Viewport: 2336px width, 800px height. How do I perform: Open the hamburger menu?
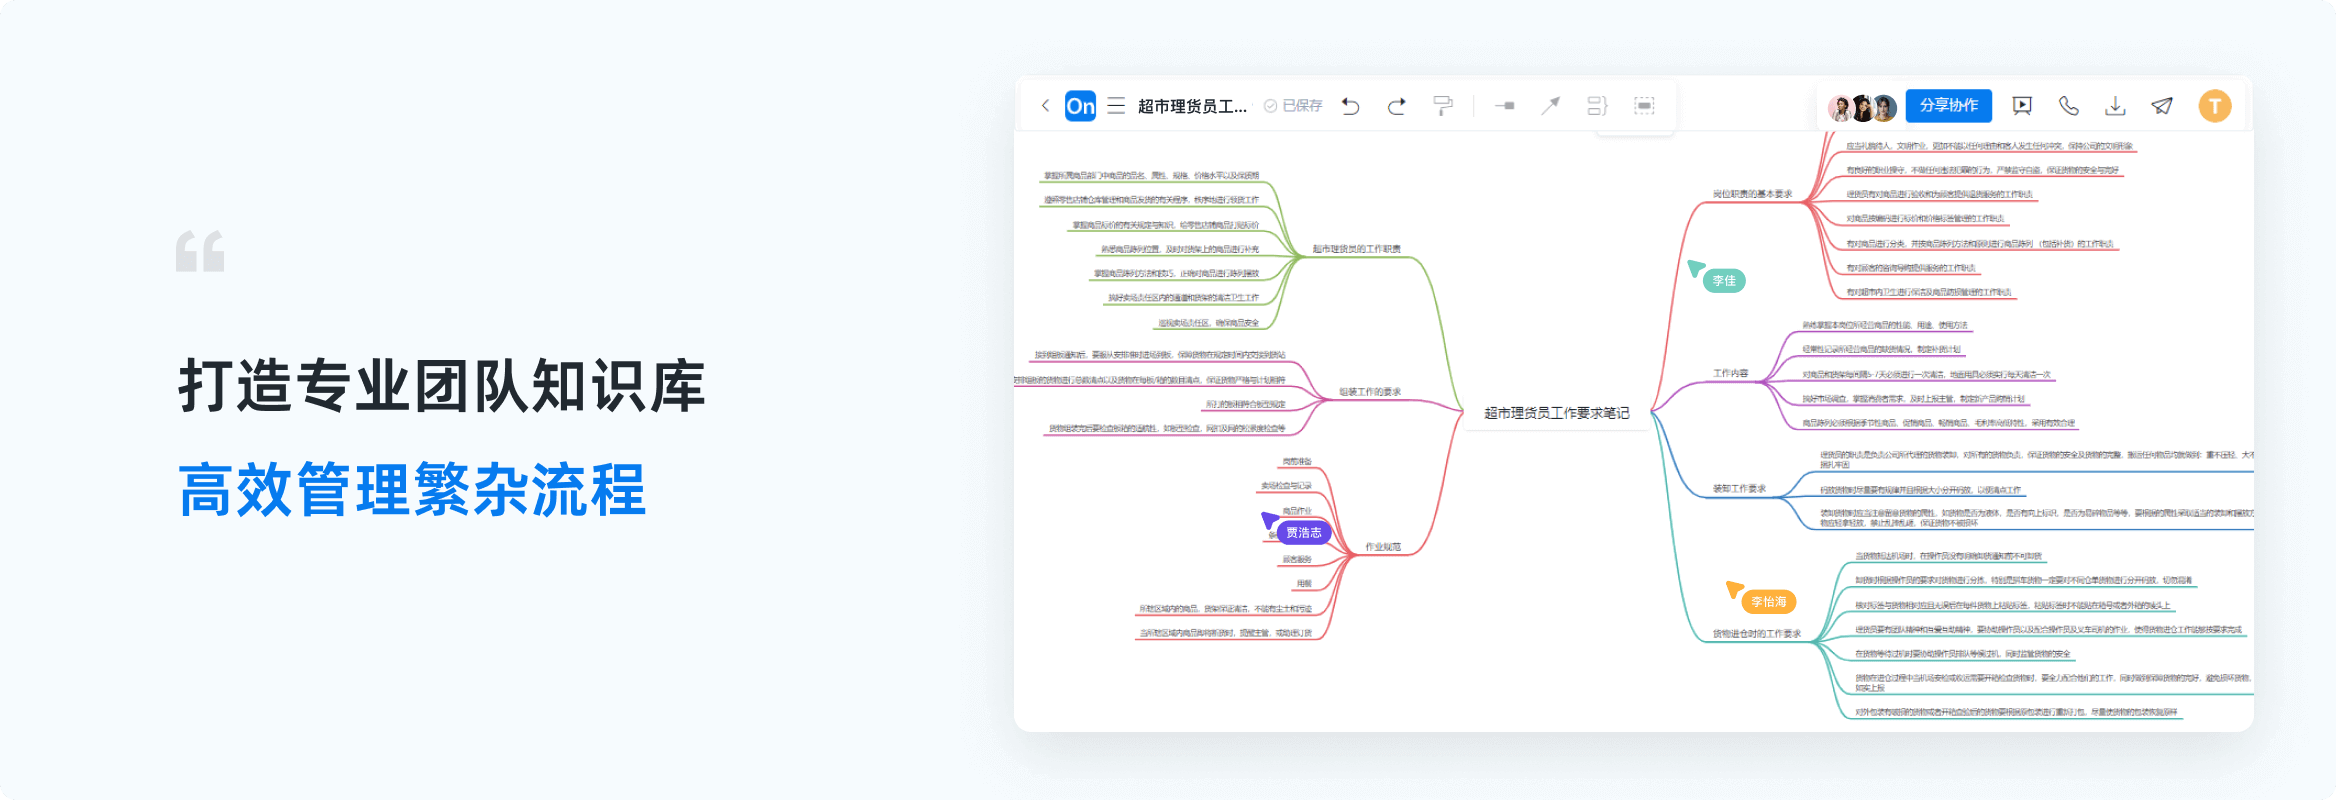tap(1116, 106)
